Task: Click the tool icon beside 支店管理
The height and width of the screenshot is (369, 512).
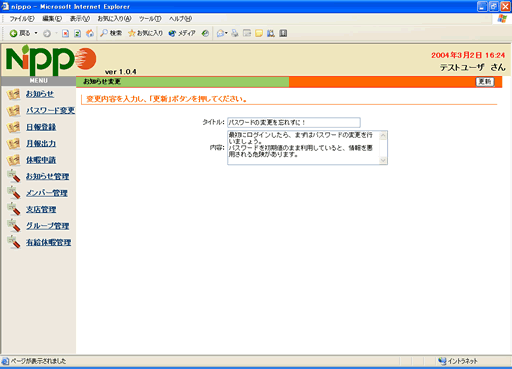Action: point(14,209)
